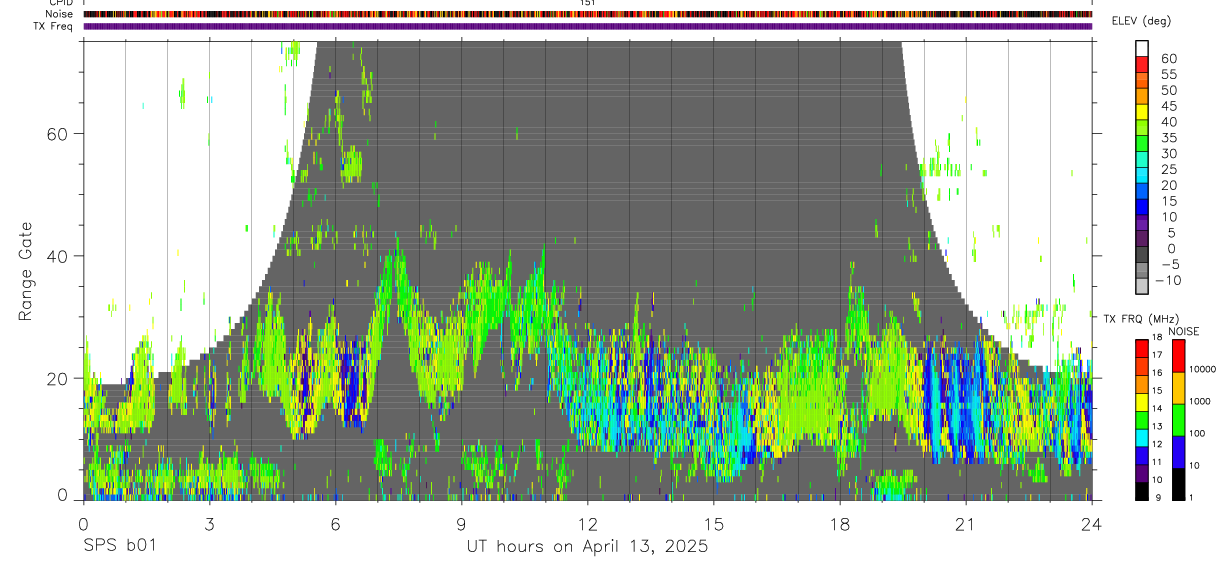
Task: Click the red NOISE swatch above 10000
Action: point(1178,356)
